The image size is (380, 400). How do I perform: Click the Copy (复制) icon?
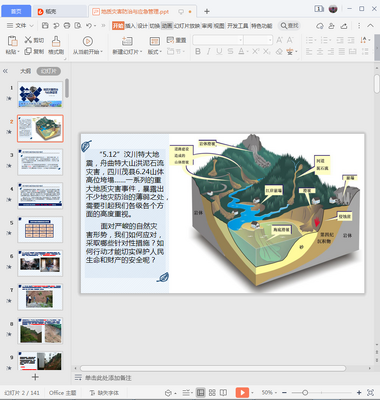28,51
